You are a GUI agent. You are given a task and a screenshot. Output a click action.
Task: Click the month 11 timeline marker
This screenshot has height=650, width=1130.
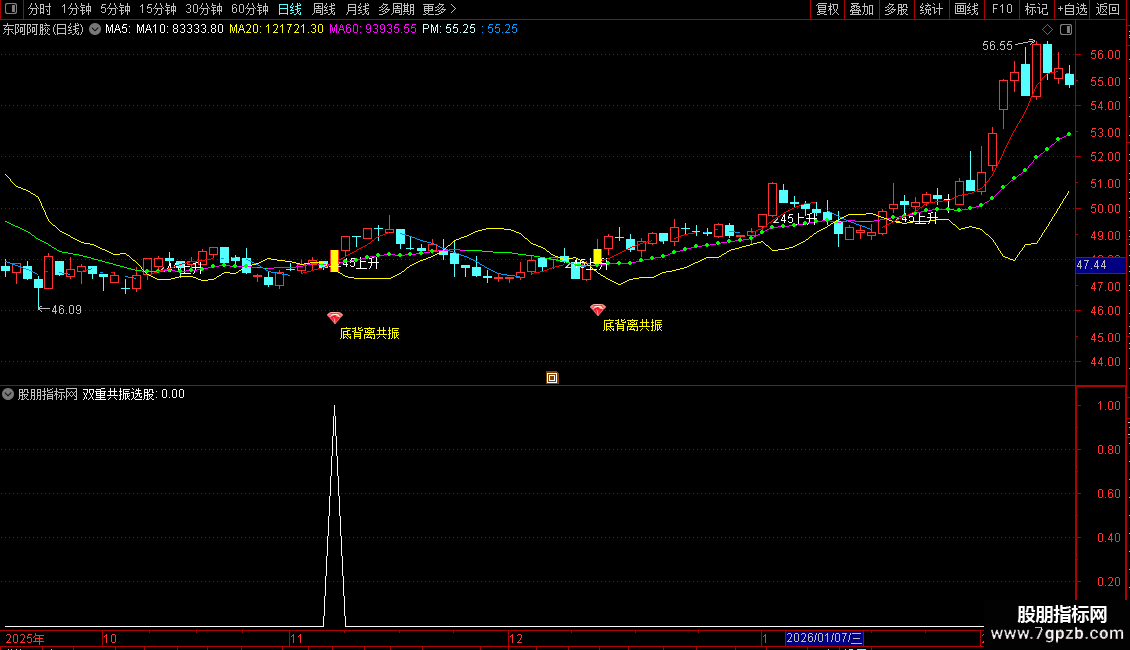coord(296,638)
